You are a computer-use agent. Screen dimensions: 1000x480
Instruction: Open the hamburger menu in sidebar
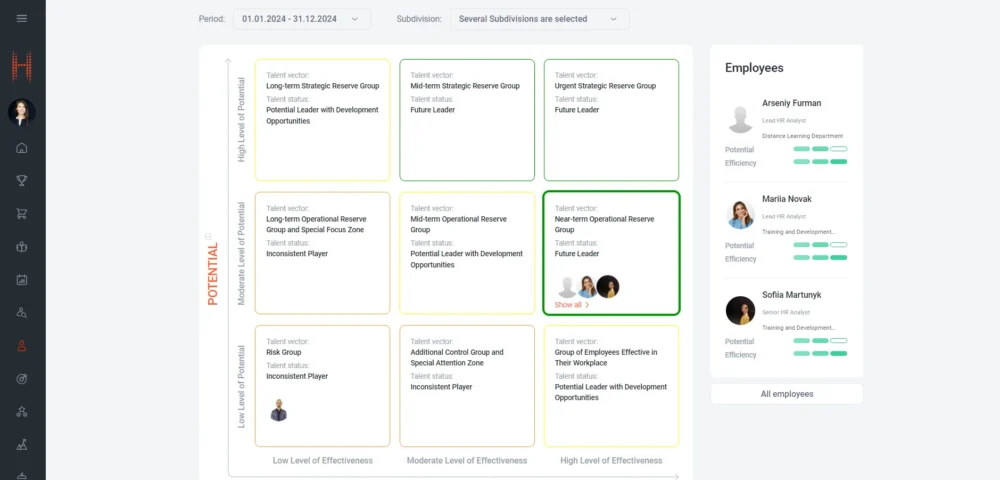pyautogui.click(x=22, y=18)
